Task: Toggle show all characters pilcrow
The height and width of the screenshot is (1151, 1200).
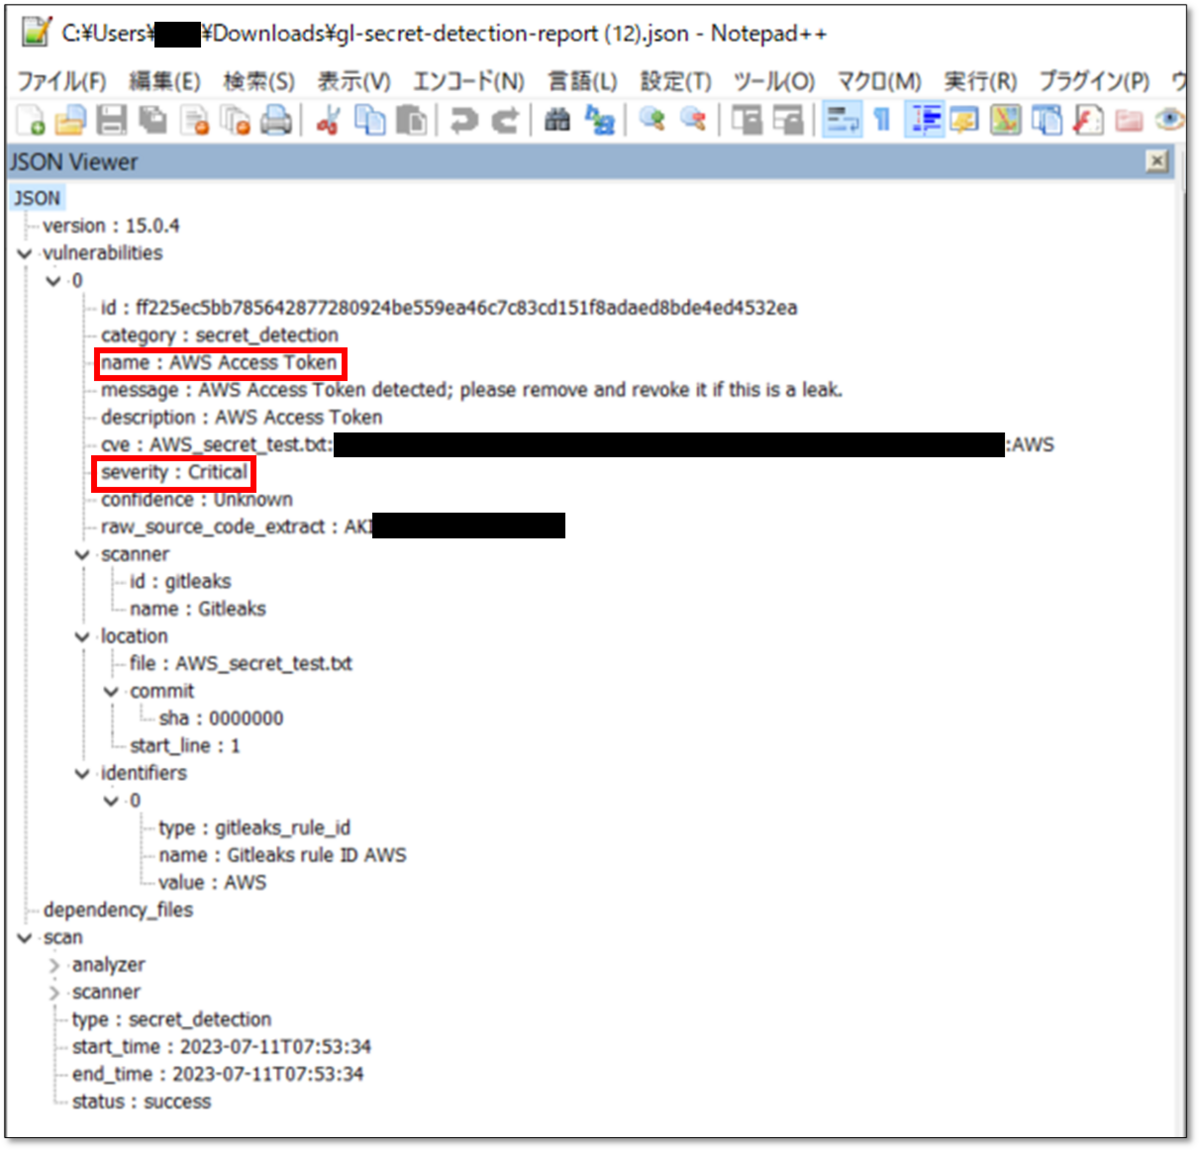Action: tap(881, 121)
